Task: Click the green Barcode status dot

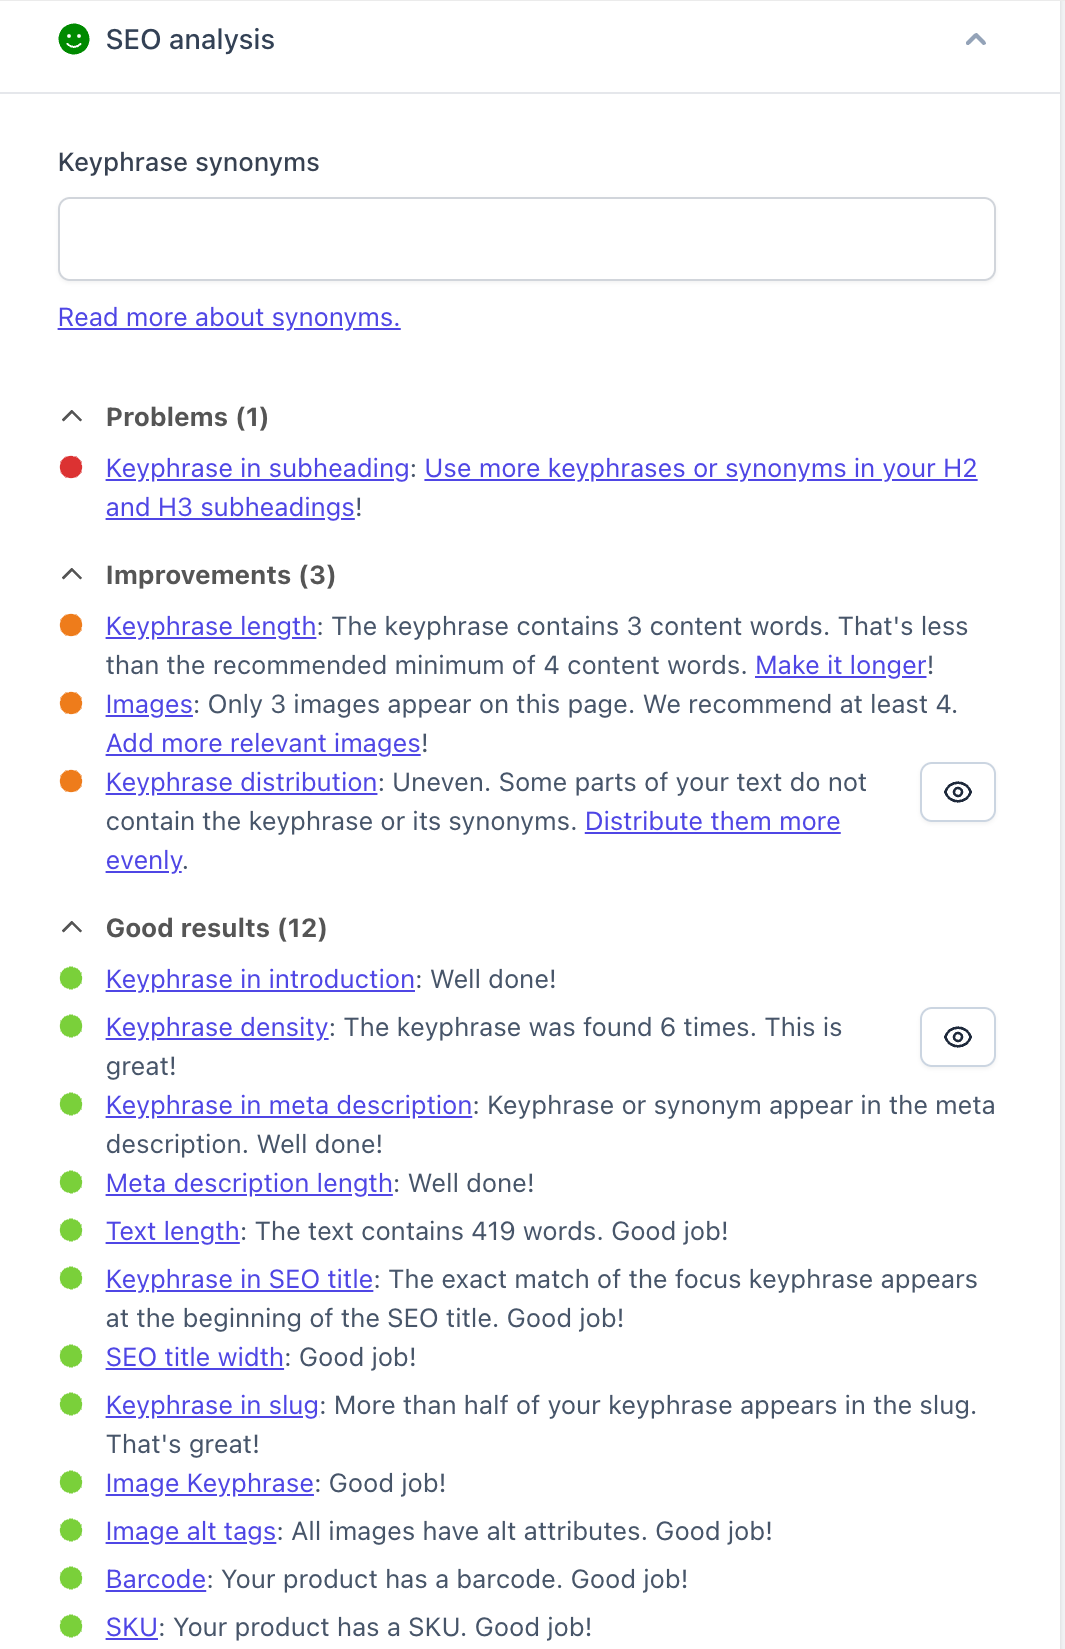Action: 71,1579
